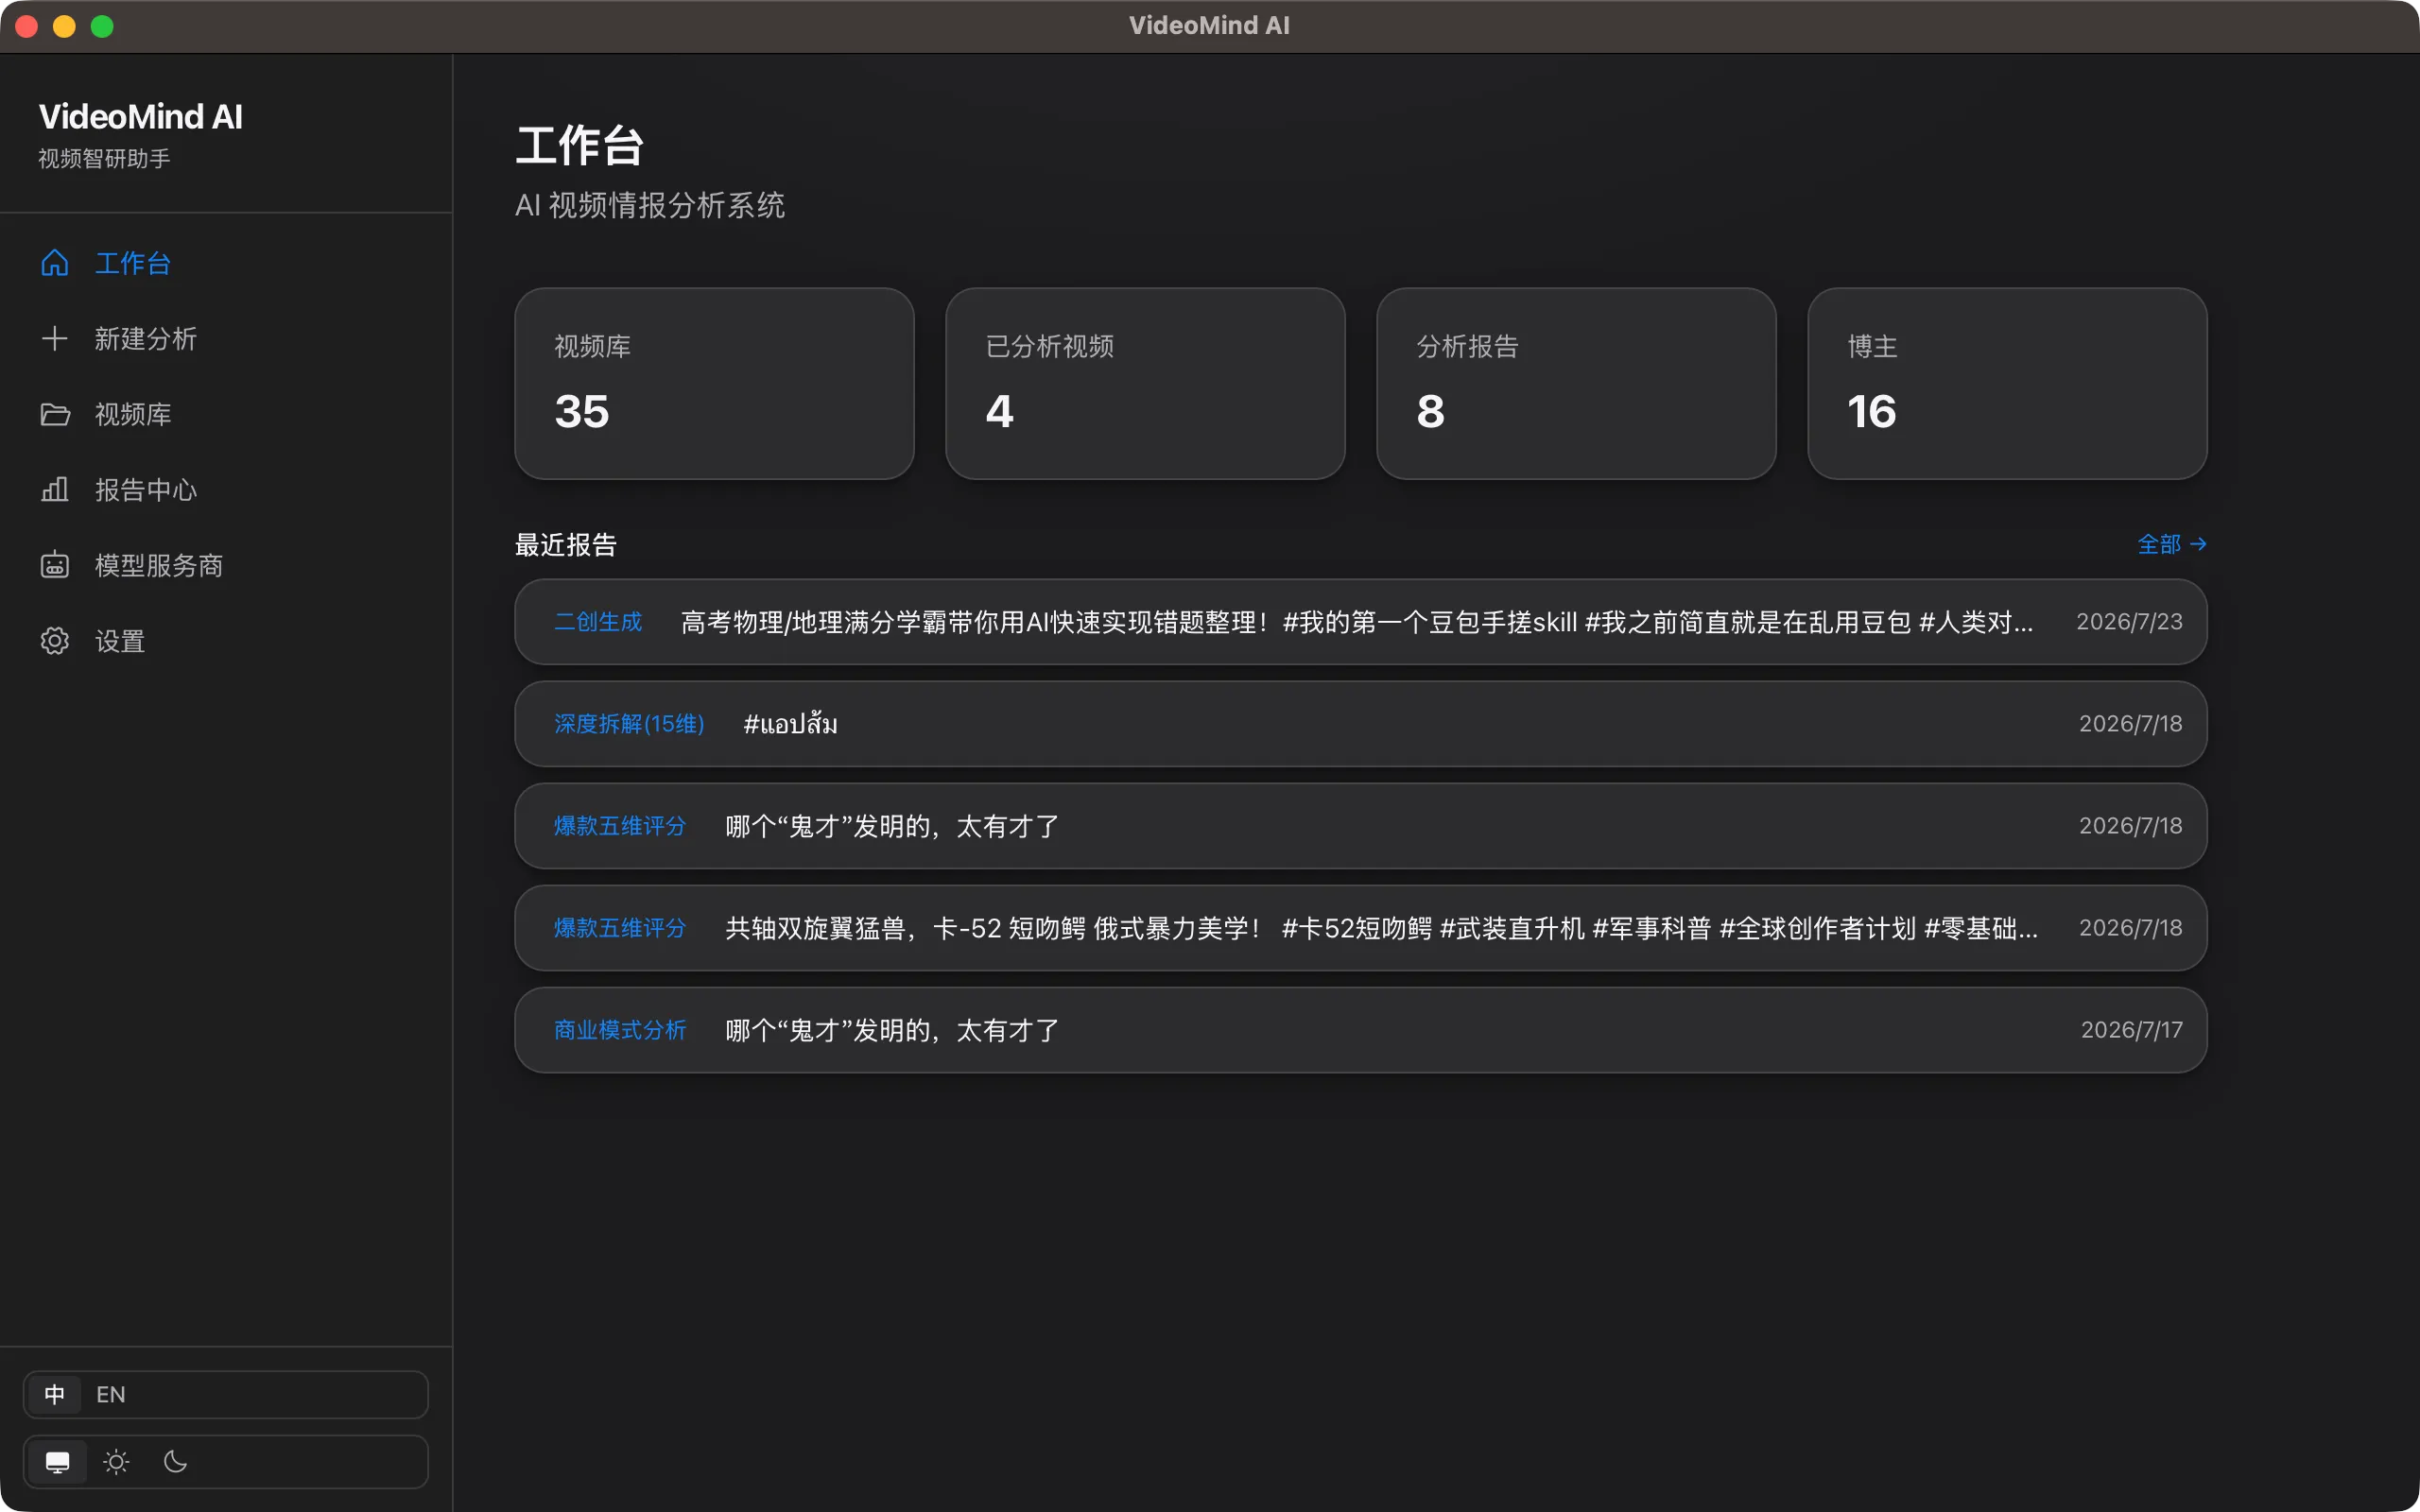Click the green macOS fullscreen button
The width and height of the screenshot is (2420, 1512).
pos(102,26)
